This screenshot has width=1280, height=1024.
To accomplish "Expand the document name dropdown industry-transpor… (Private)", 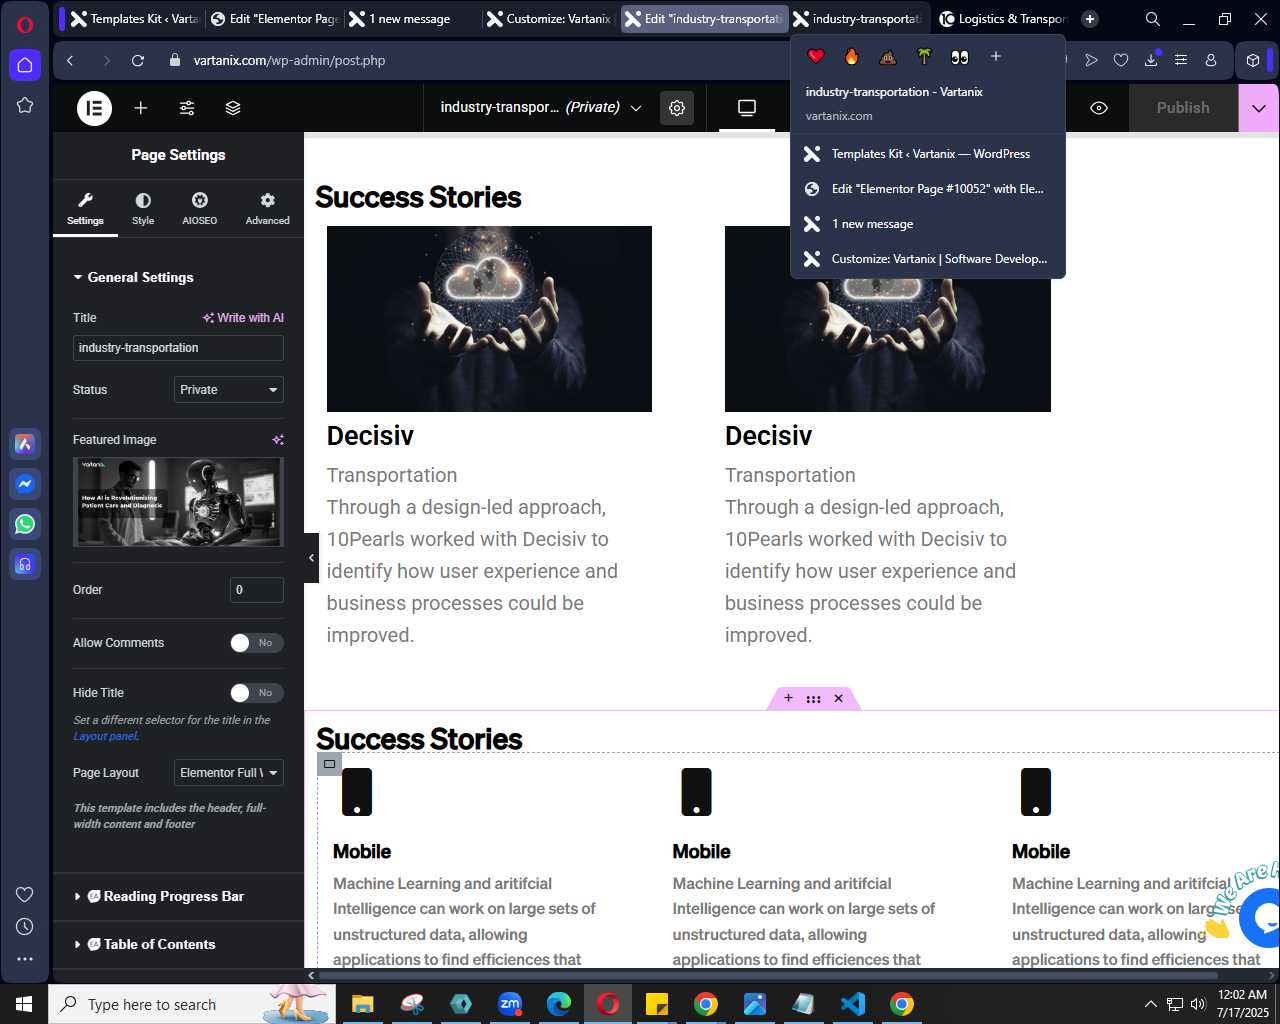I will (541, 108).
